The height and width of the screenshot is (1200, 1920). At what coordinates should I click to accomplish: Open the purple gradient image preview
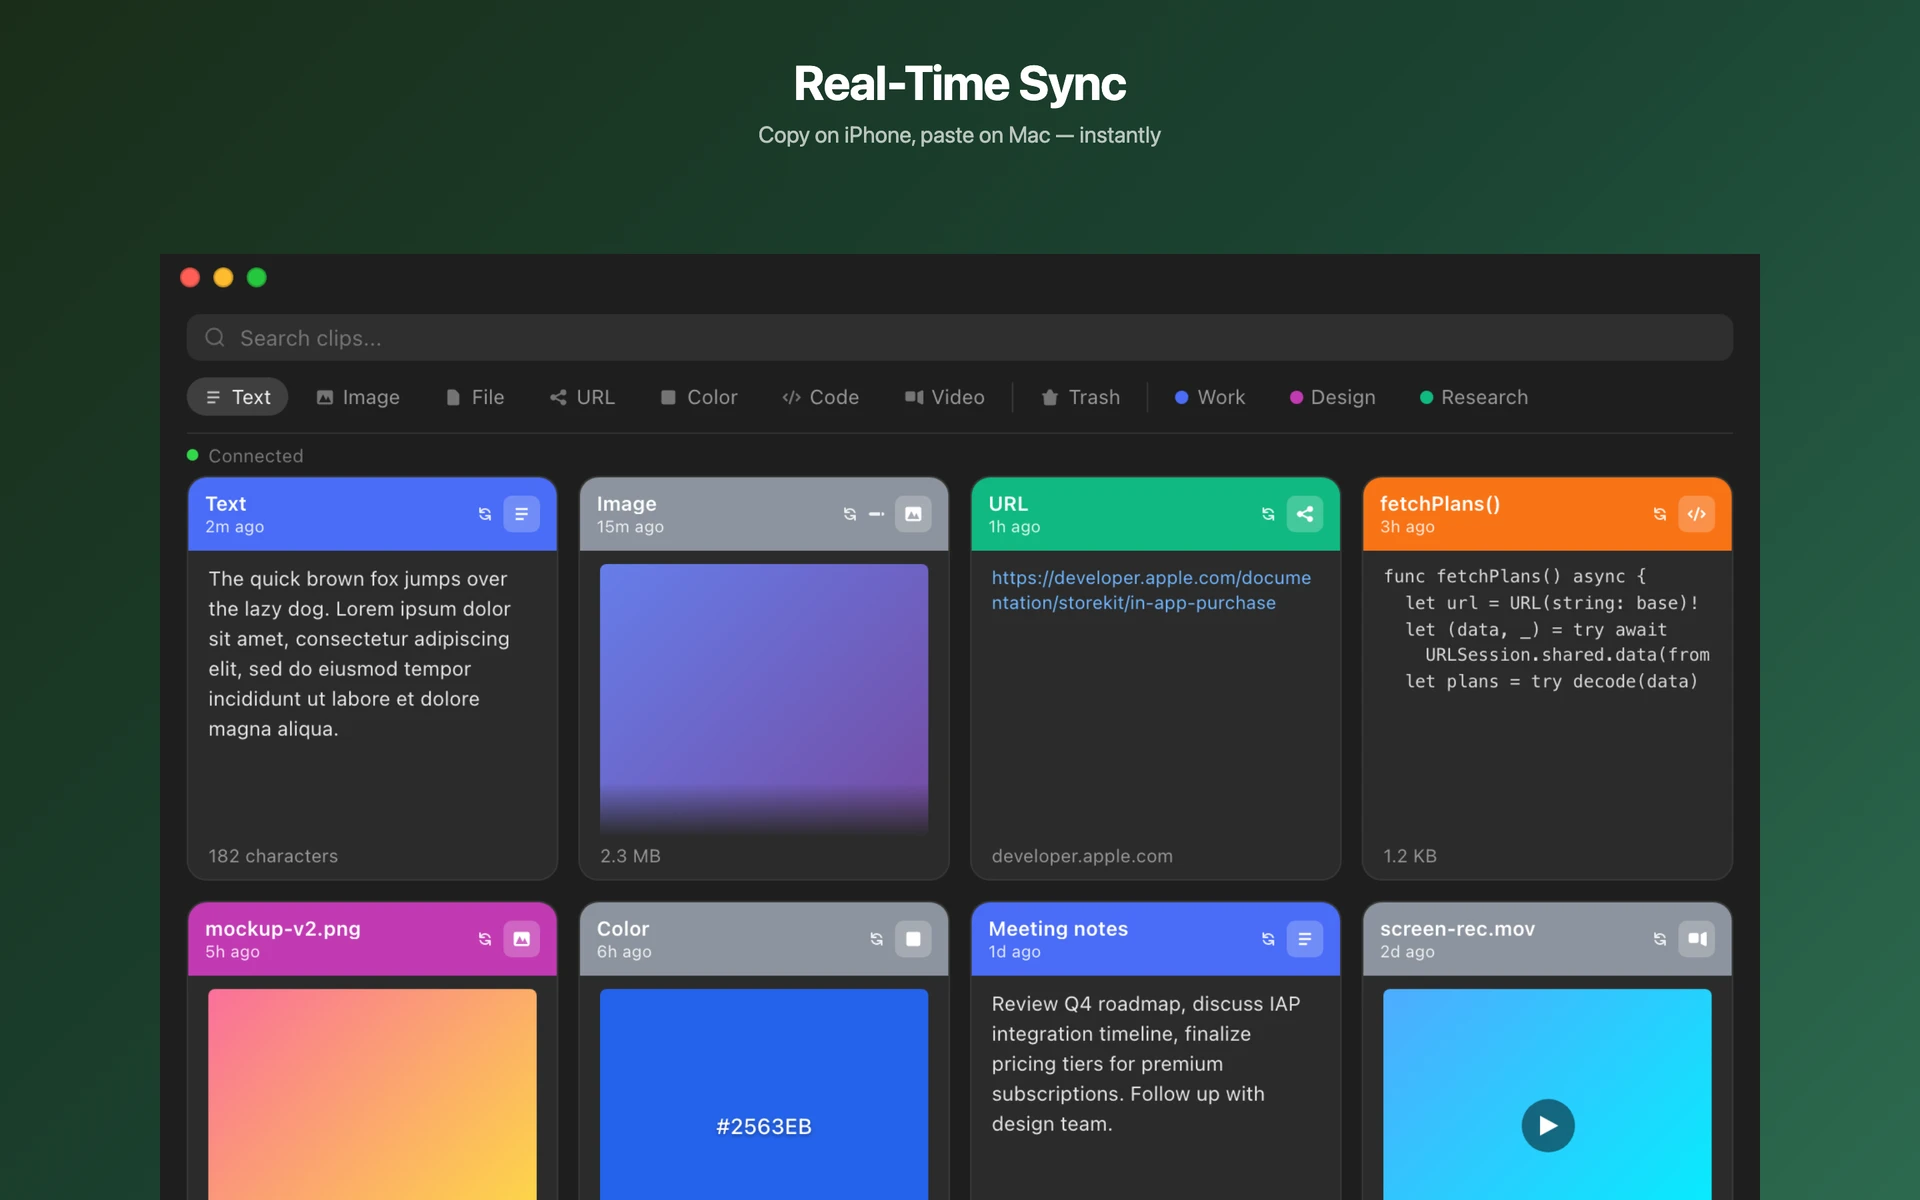(764, 699)
